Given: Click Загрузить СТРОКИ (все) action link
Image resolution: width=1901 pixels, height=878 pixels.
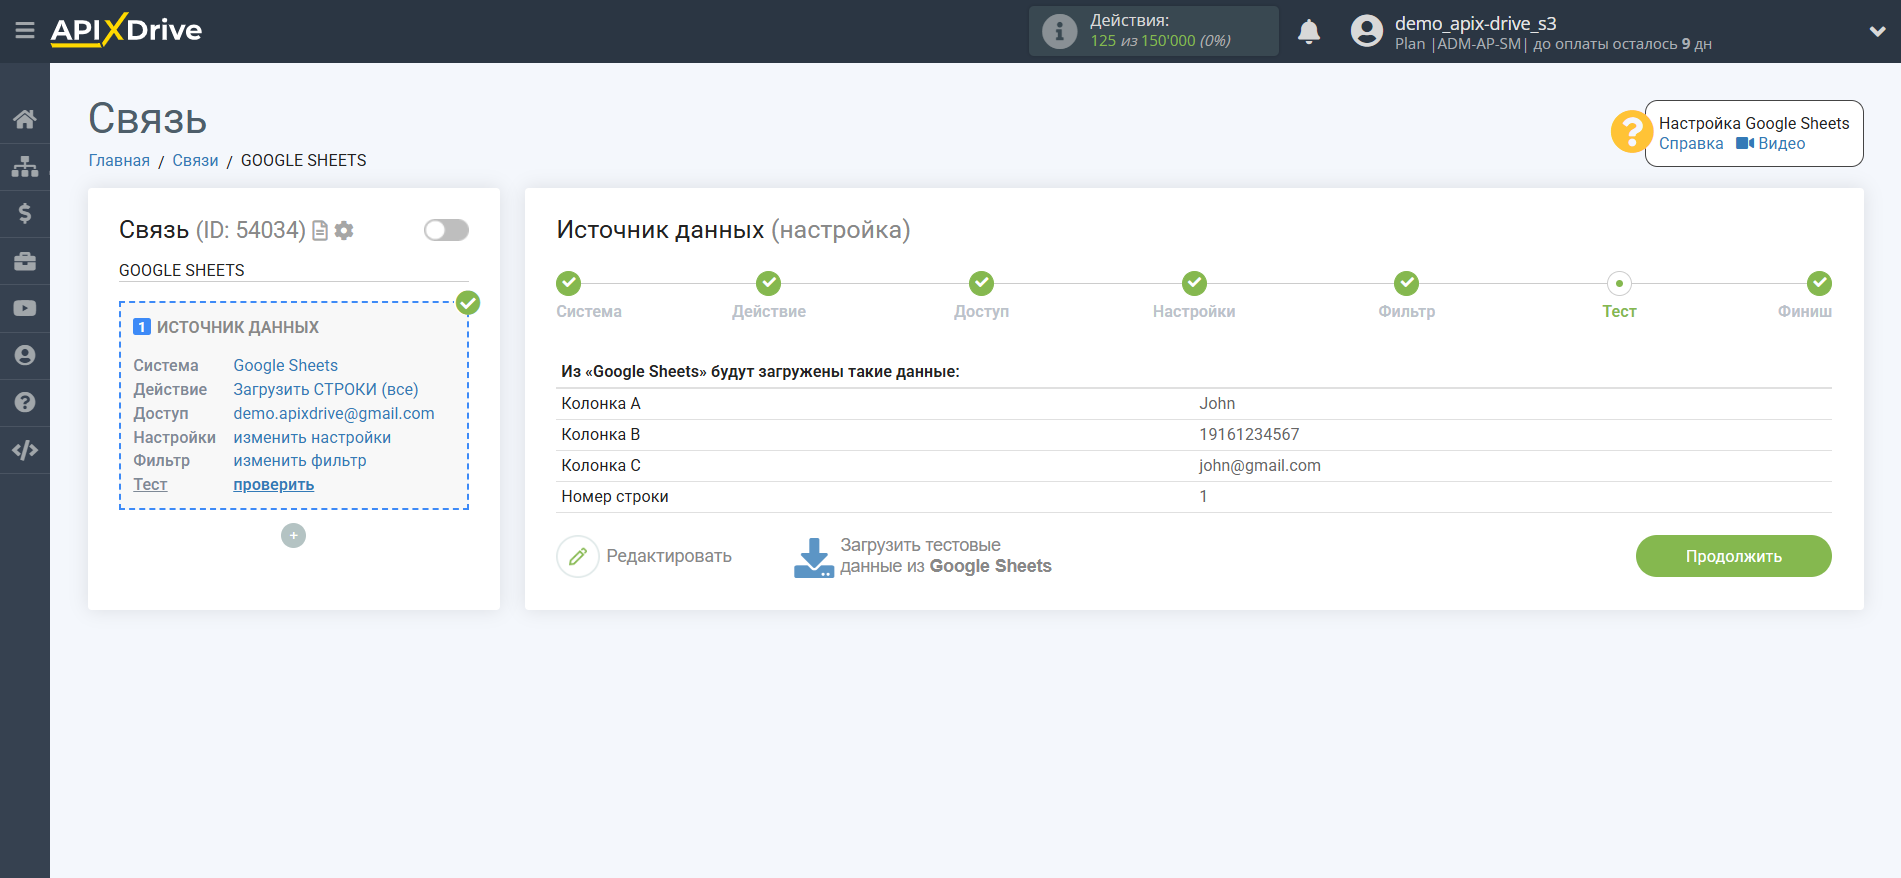Looking at the screenshot, I should click(x=326, y=389).
